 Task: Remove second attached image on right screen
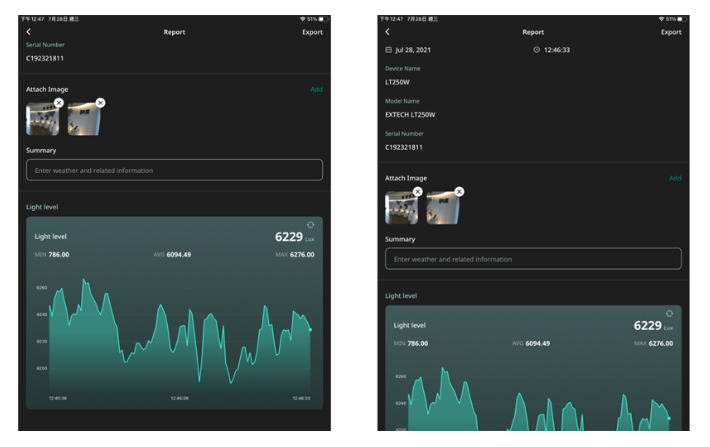pos(459,192)
